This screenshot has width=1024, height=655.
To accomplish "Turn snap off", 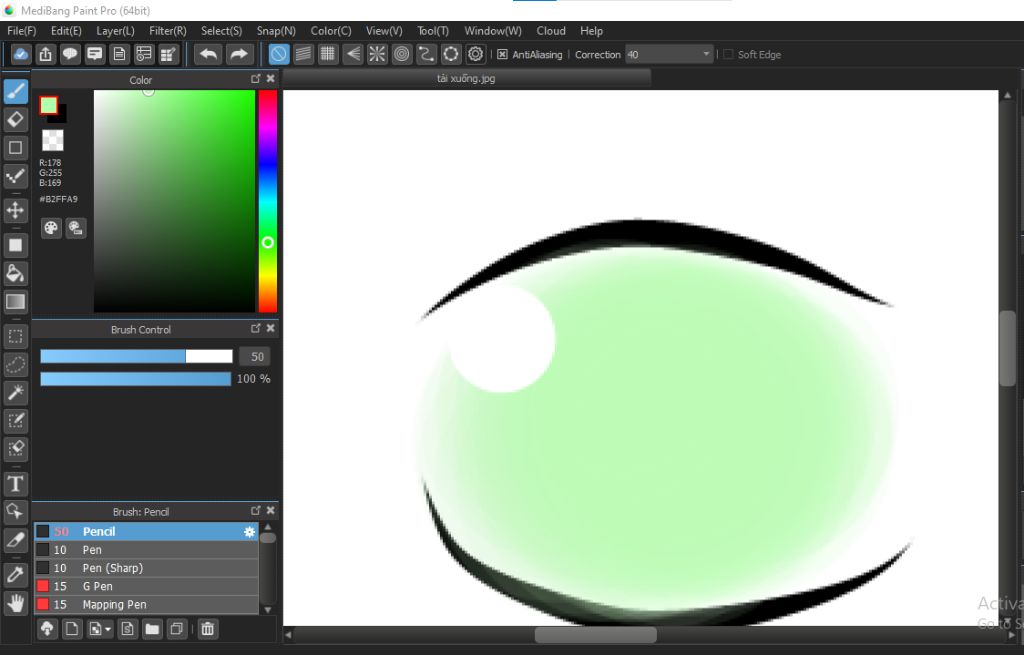I will coord(279,54).
